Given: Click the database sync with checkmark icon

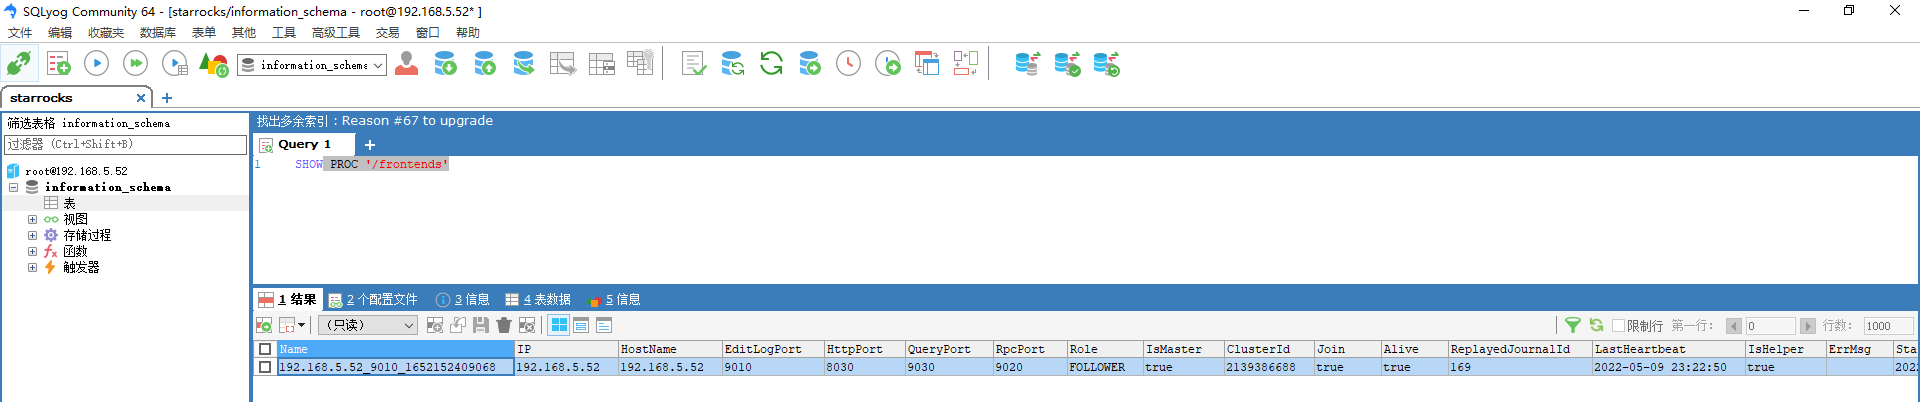Looking at the screenshot, I should click(x=1067, y=64).
